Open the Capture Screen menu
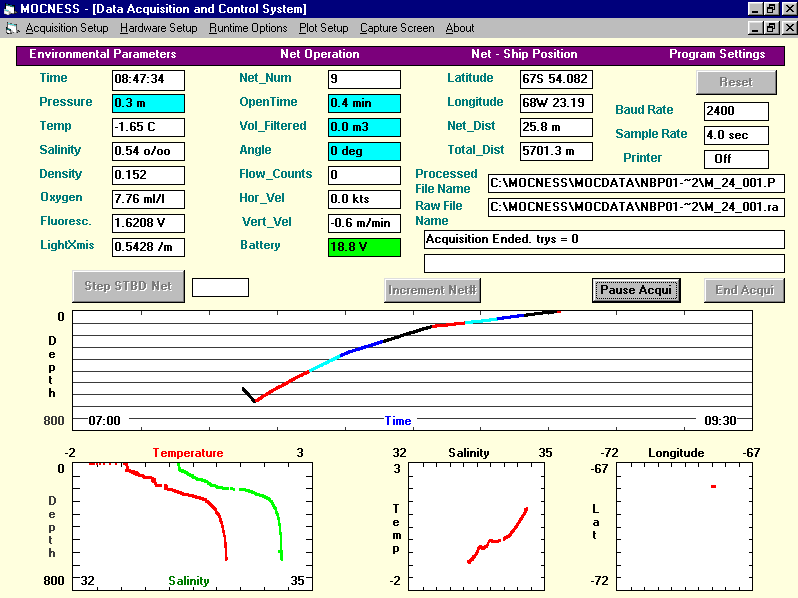The image size is (798, 598). coord(397,28)
